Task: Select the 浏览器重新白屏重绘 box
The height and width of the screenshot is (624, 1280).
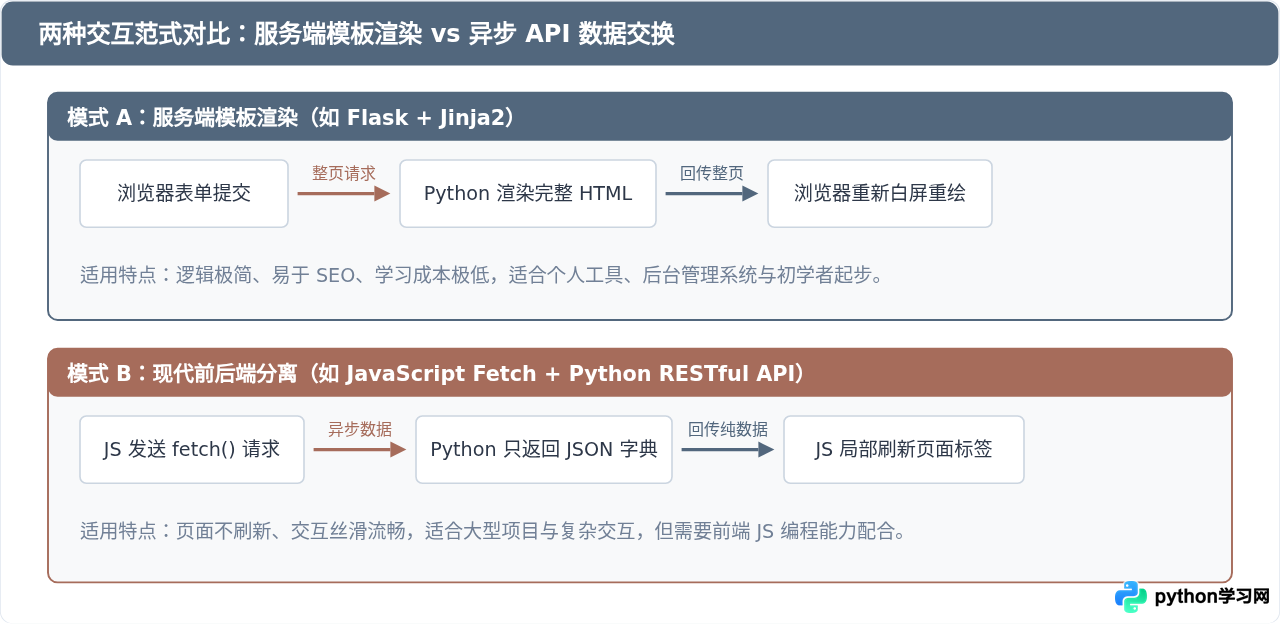Action: click(x=880, y=194)
